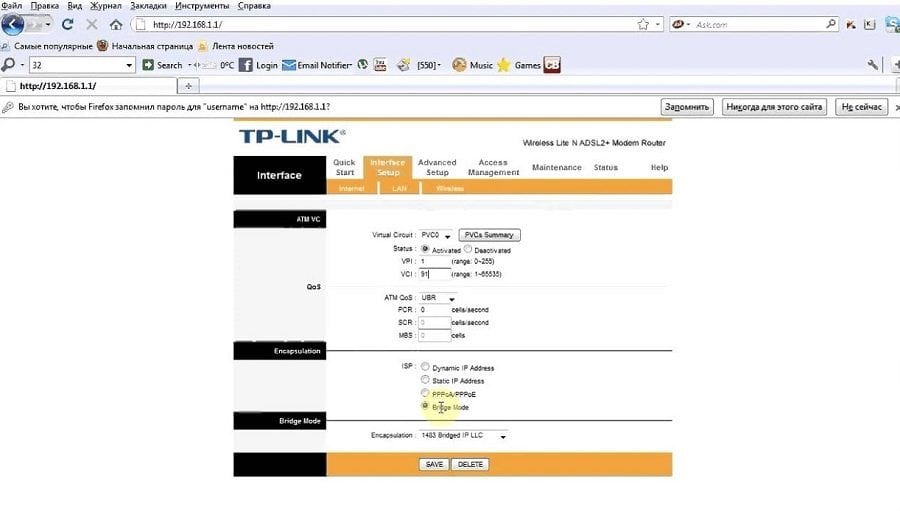Open the Maintenance router tab
Image resolution: width=900 pixels, height=511 pixels.
coord(556,167)
